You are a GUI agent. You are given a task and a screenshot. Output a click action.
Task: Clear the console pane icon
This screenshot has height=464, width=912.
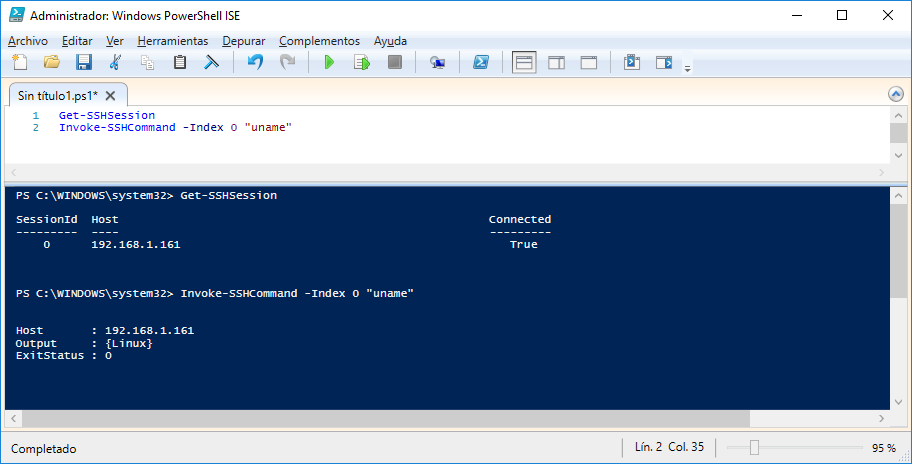click(x=212, y=63)
